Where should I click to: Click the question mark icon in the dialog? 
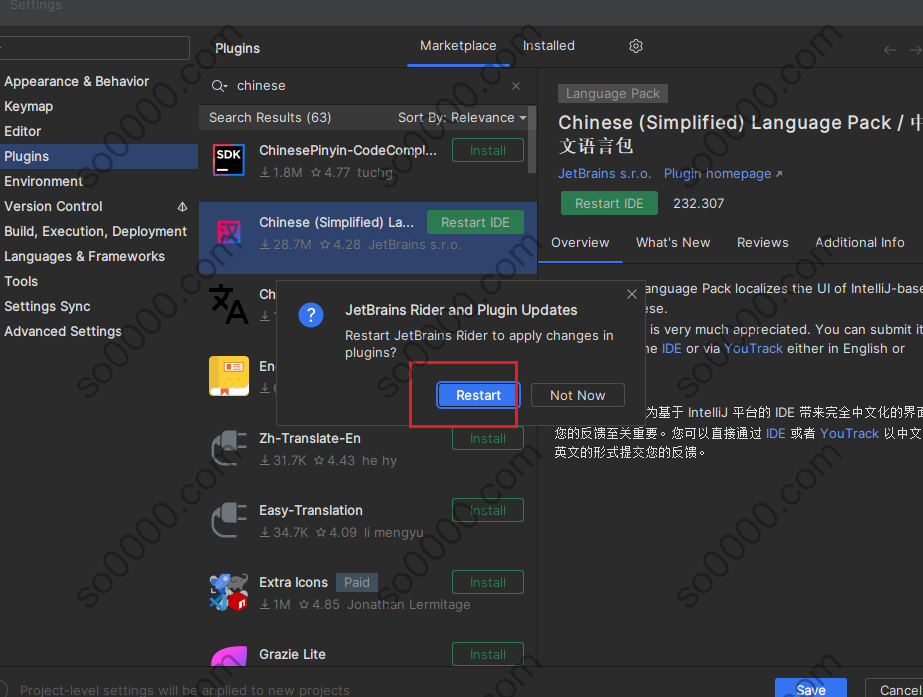[x=311, y=315]
